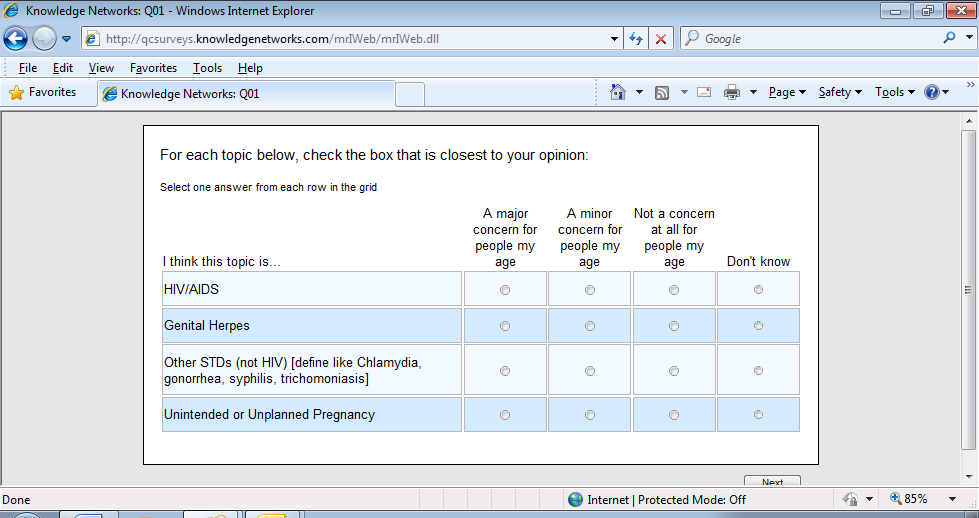Open the View menu
979x518 pixels.
(x=101, y=68)
